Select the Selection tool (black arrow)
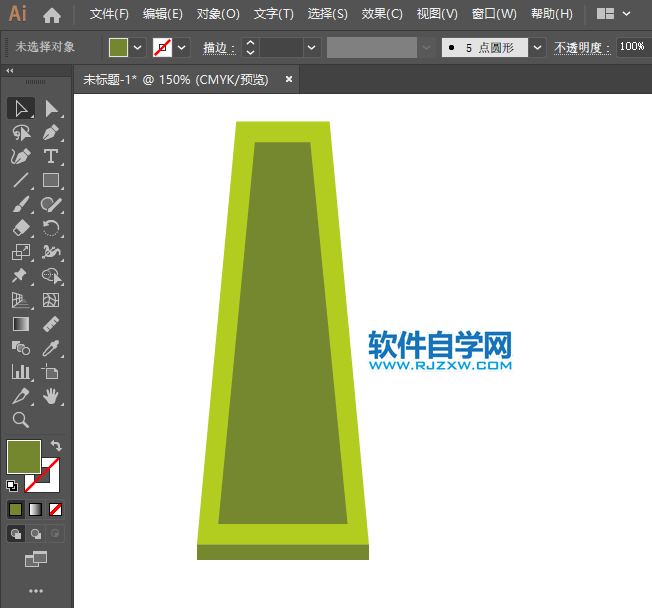The width and height of the screenshot is (652, 608). pyautogui.click(x=21, y=109)
